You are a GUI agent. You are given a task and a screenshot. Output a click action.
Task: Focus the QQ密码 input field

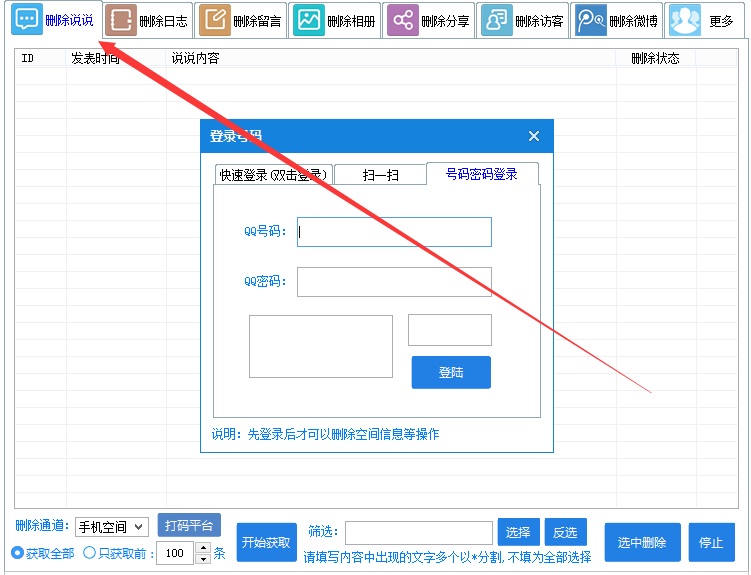(394, 282)
